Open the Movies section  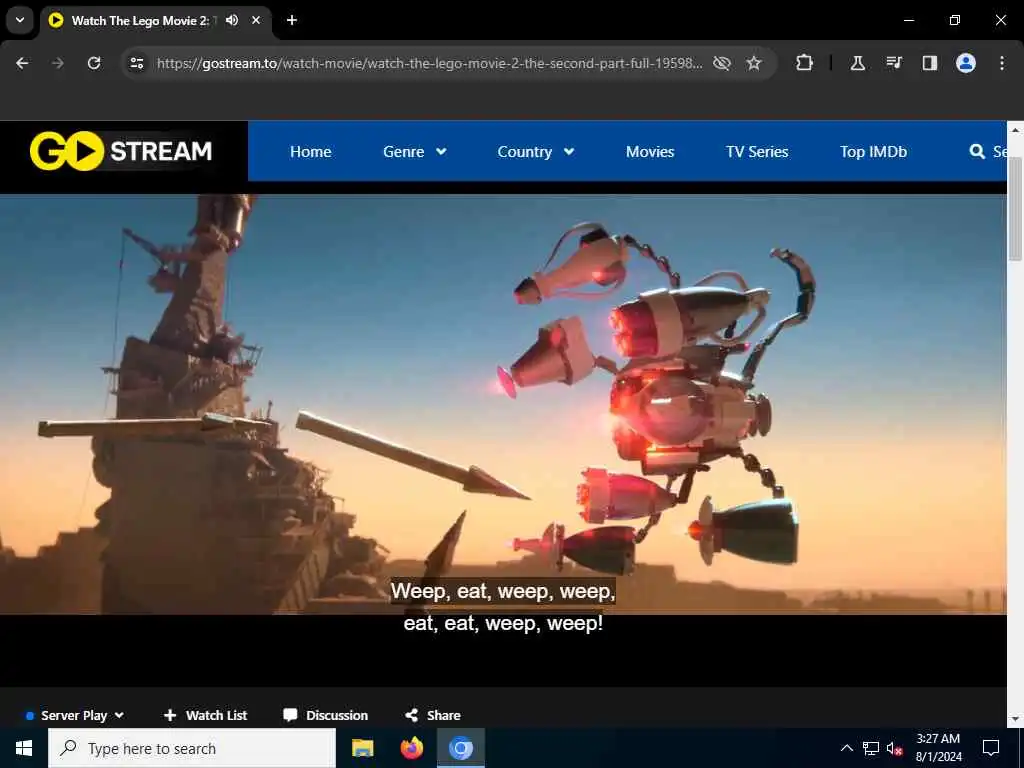pos(650,152)
